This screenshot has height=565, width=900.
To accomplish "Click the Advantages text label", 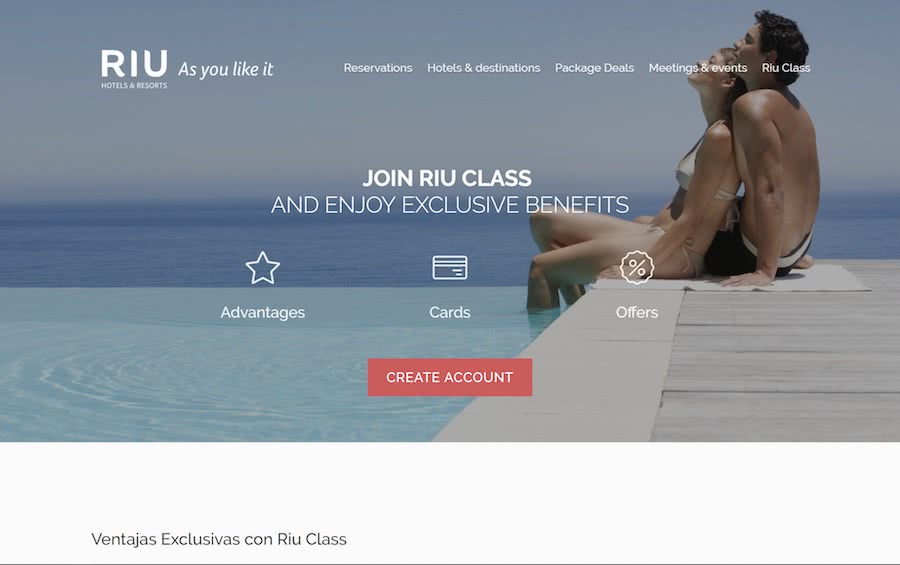I will (x=262, y=312).
